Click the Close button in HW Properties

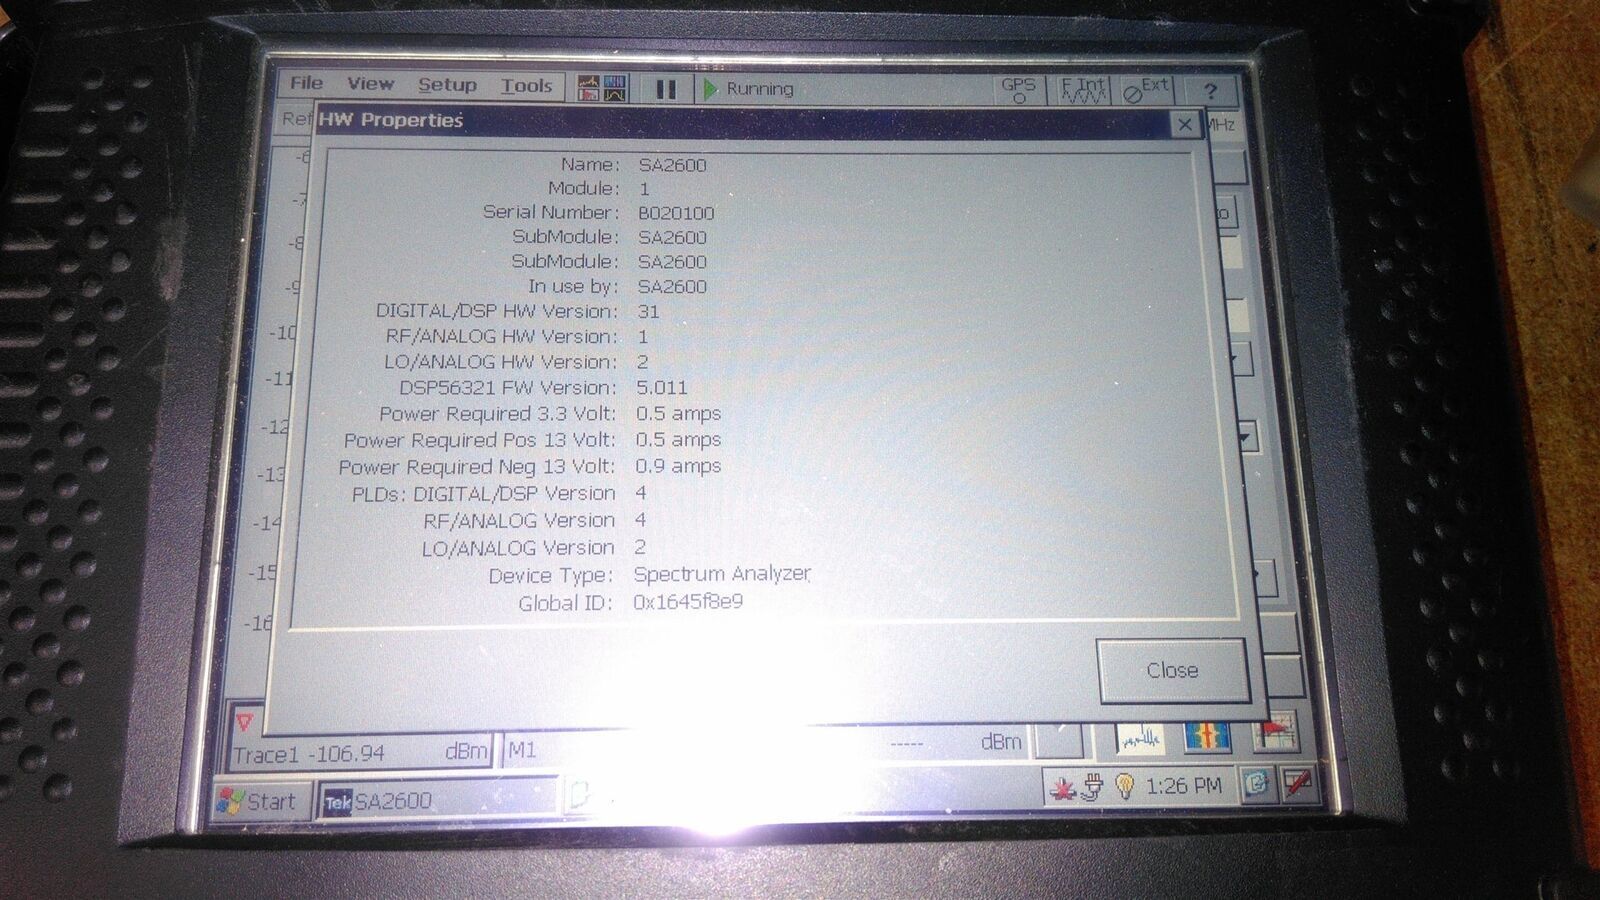pyautogui.click(x=1172, y=670)
